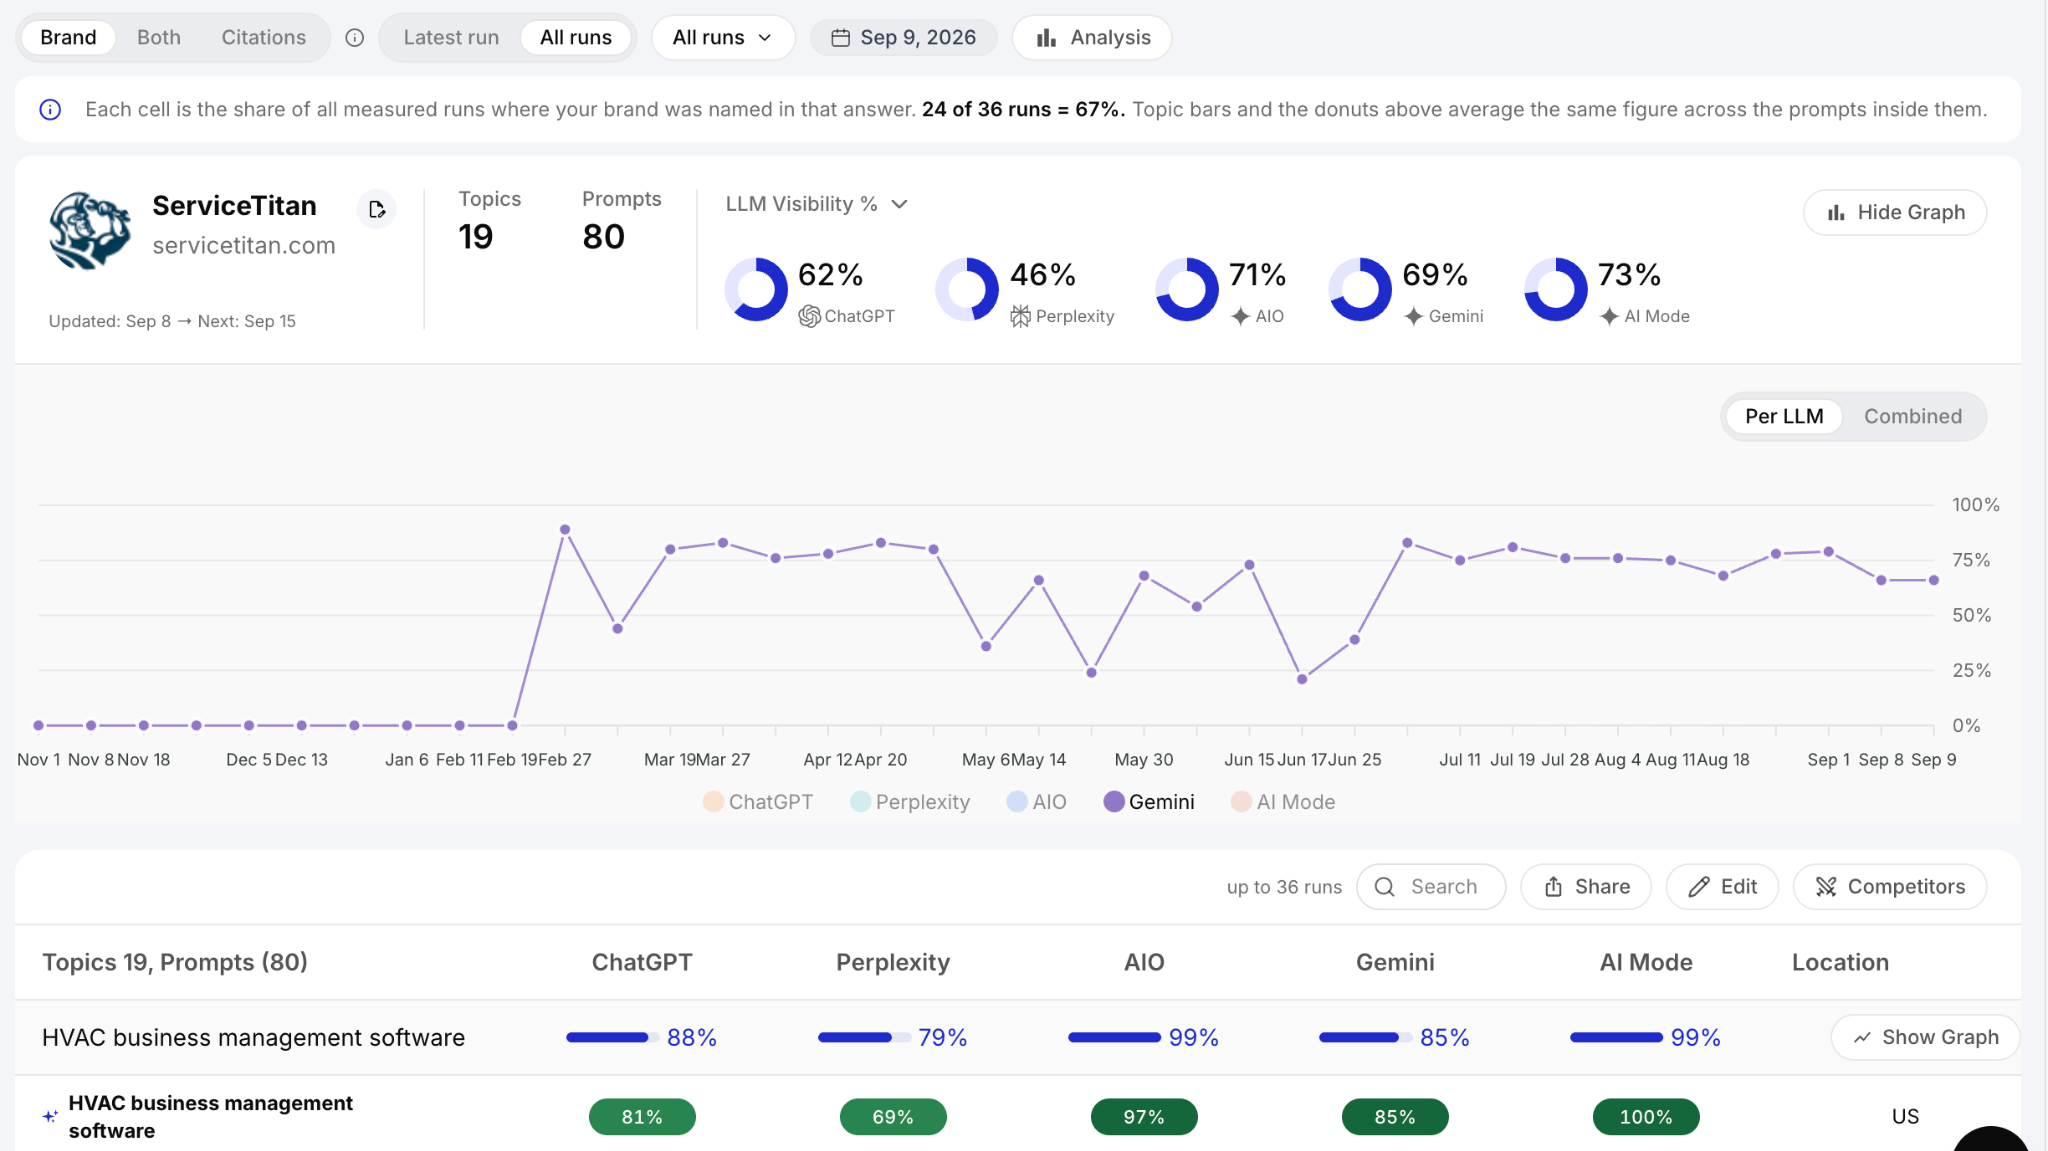
Task: Open the All runs dropdown
Action: (x=723, y=38)
